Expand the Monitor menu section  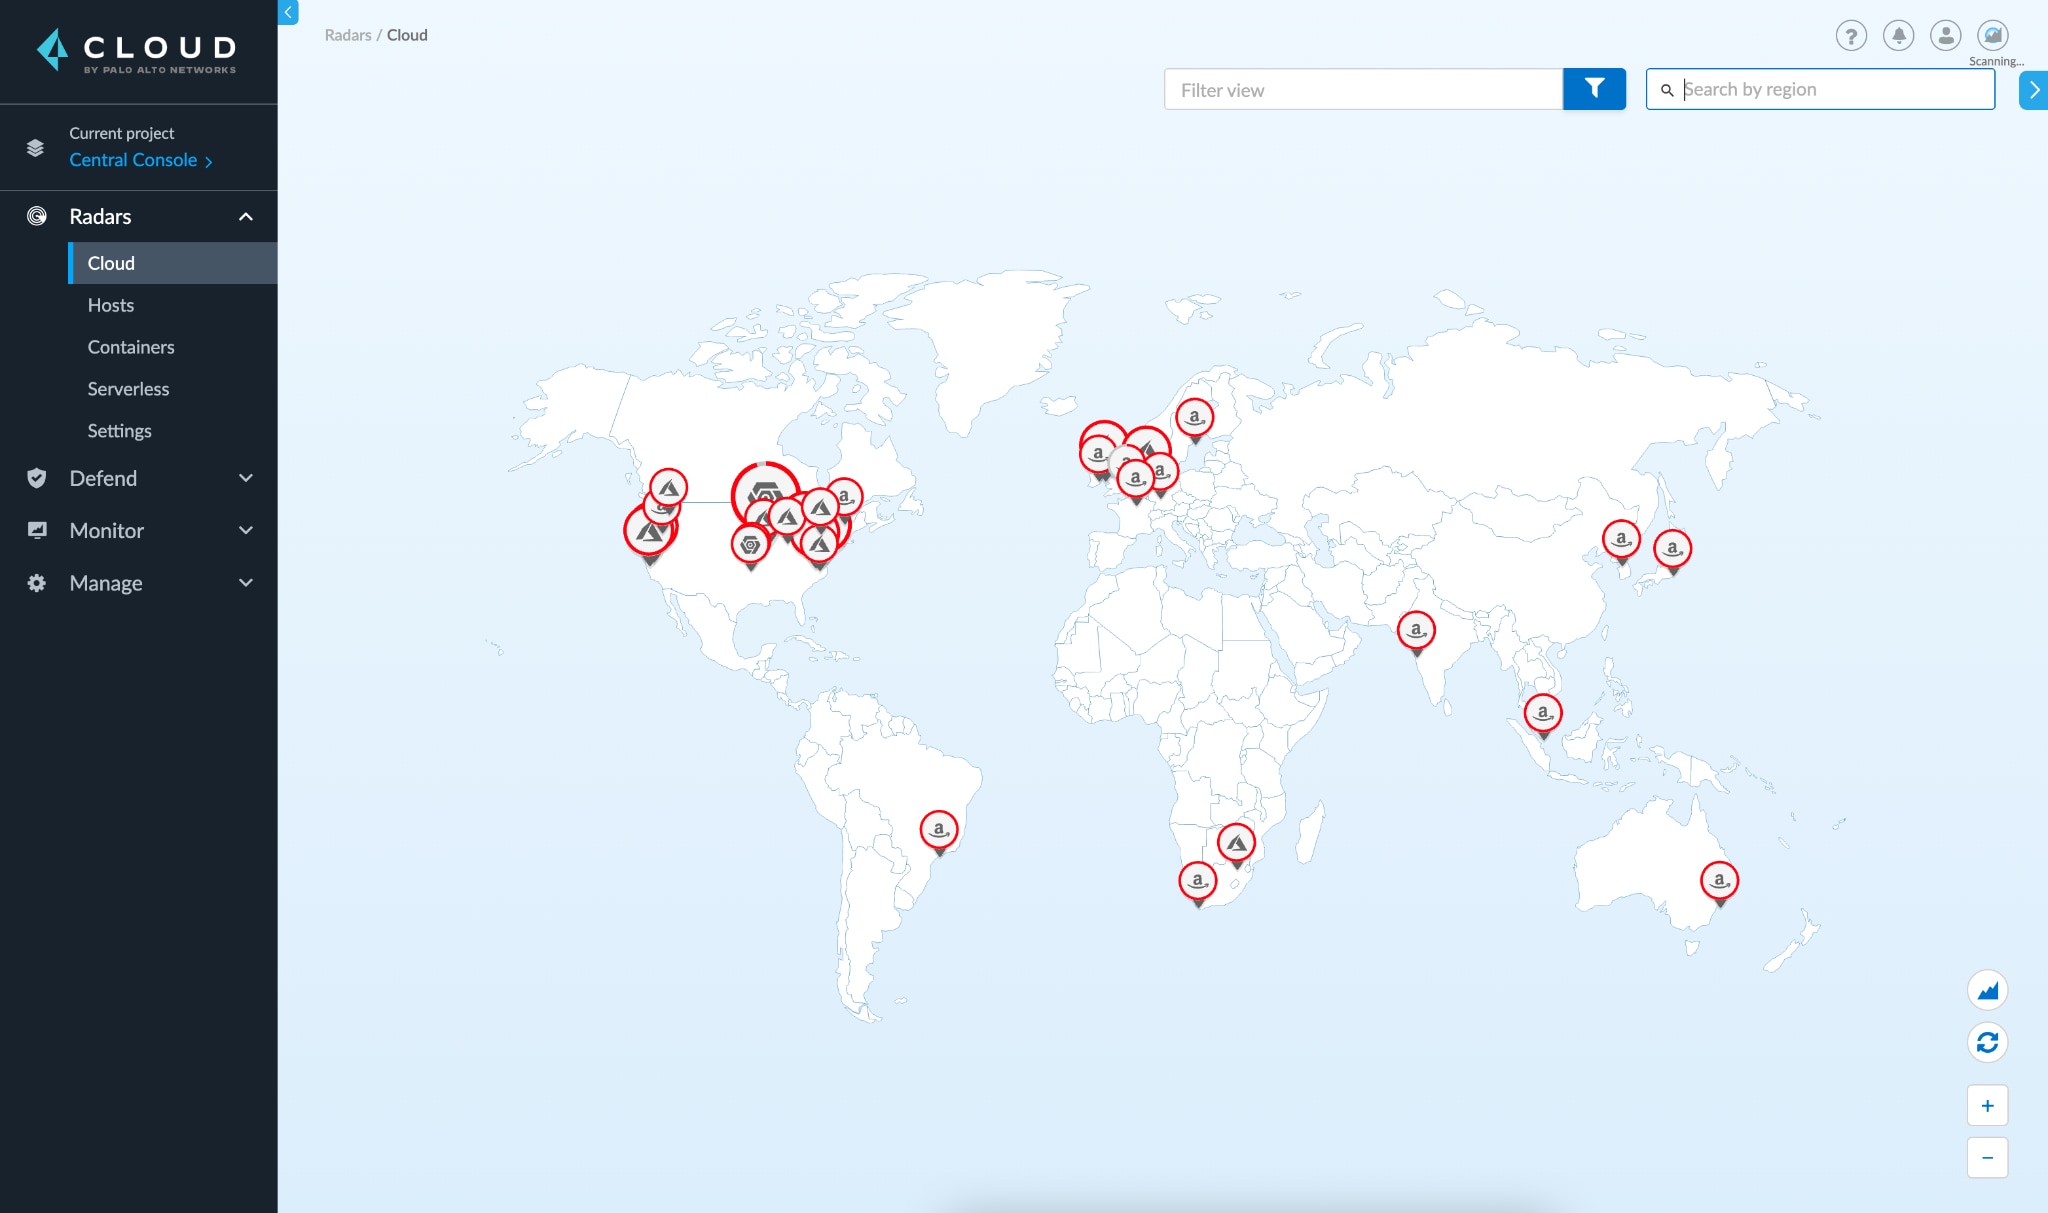[245, 530]
